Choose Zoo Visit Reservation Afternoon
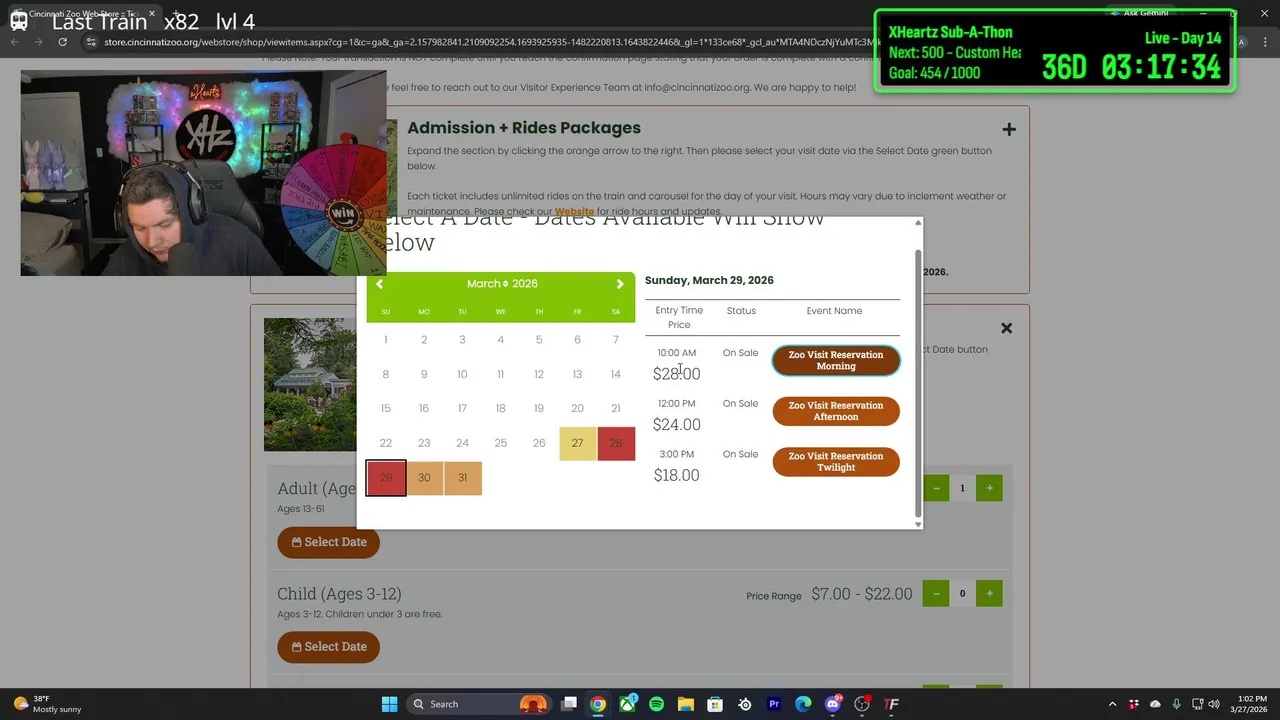Image resolution: width=1280 pixels, height=720 pixels. pyautogui.click(x=836, y=411)
